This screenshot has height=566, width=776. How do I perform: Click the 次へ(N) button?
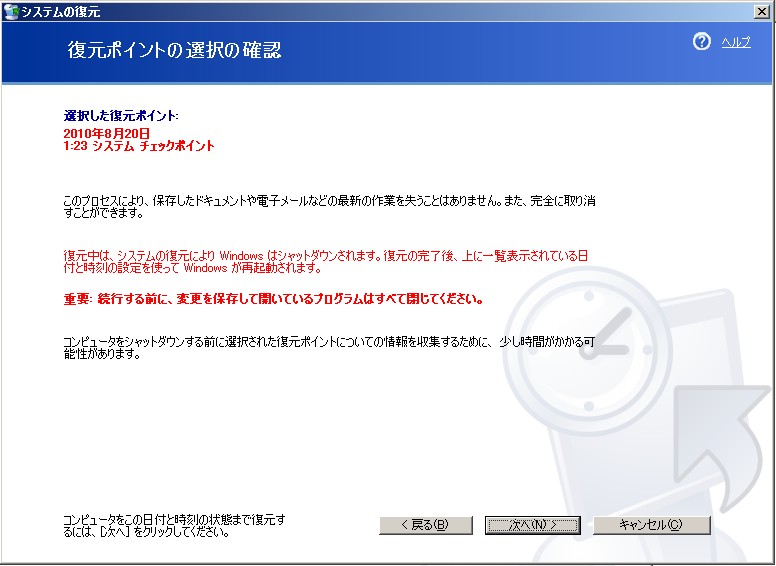[533, 525]
